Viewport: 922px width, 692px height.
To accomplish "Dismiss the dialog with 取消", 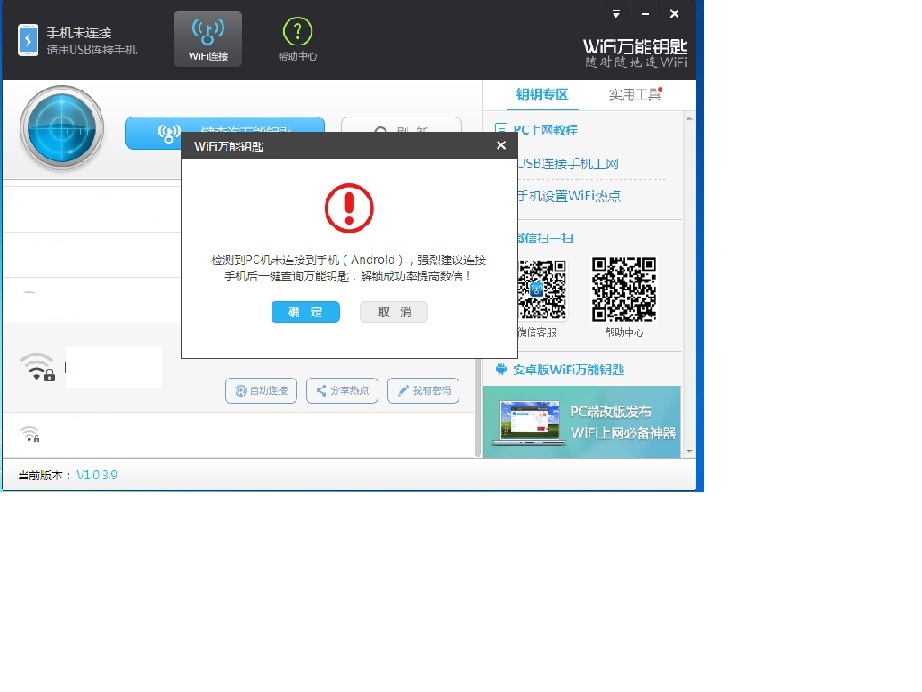I will (394, 312).
